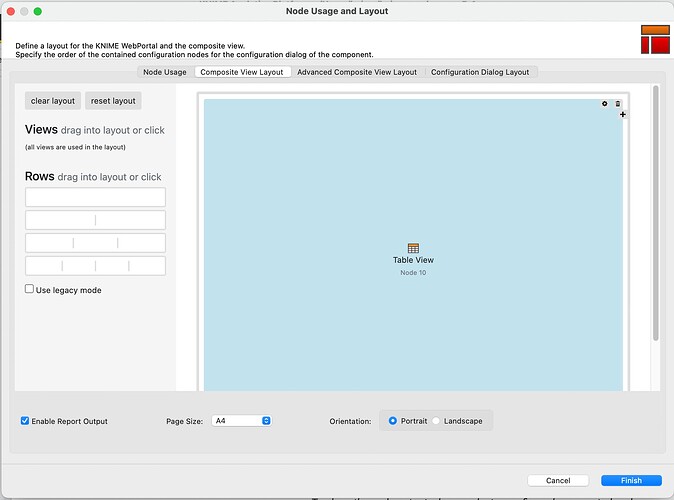The height and width of the screenshot is (500, 674).
Task: Click the Node 10 text
Action: point(413,273)
